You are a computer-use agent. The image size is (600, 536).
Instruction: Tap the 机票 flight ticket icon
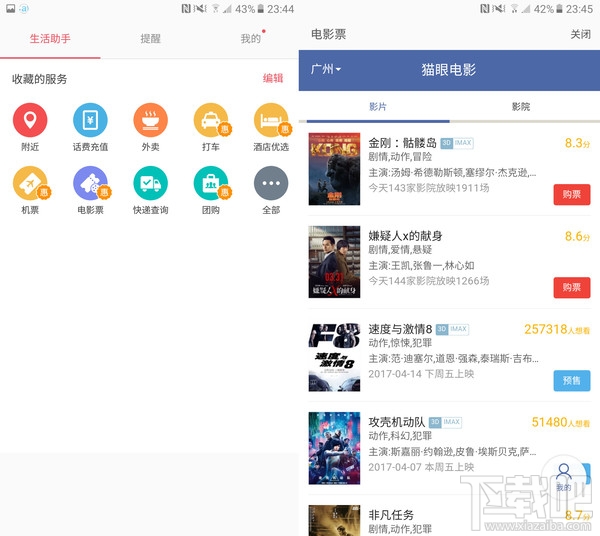click(x=30, y=183)
